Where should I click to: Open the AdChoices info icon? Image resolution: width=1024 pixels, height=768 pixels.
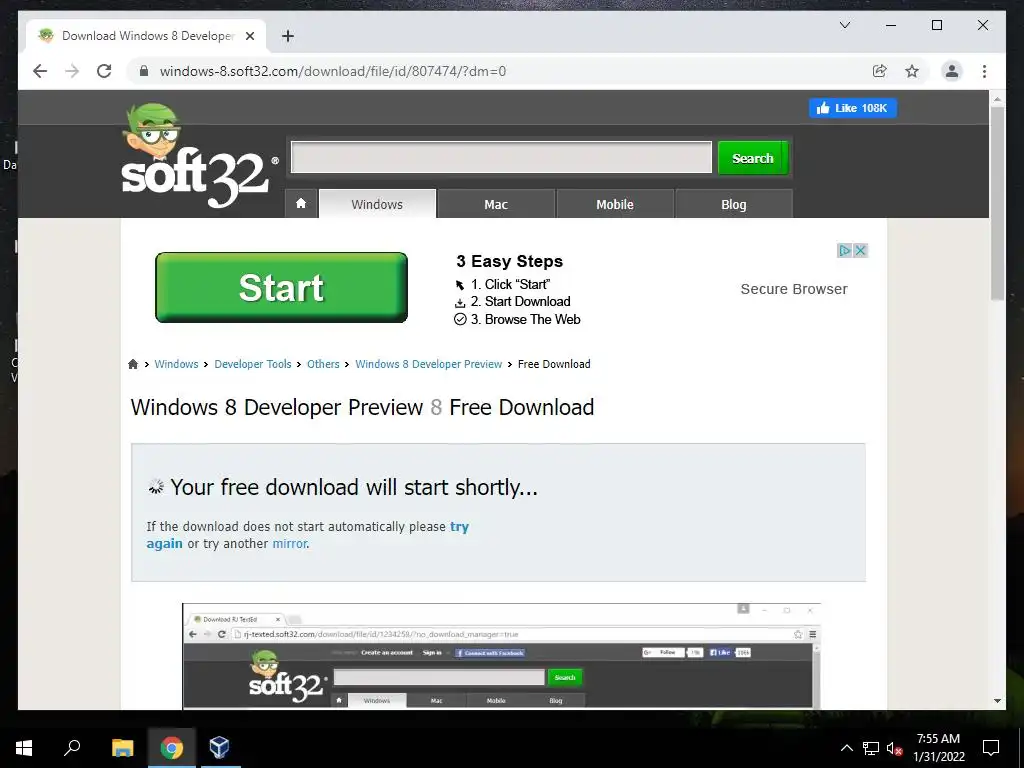point(844,250)
